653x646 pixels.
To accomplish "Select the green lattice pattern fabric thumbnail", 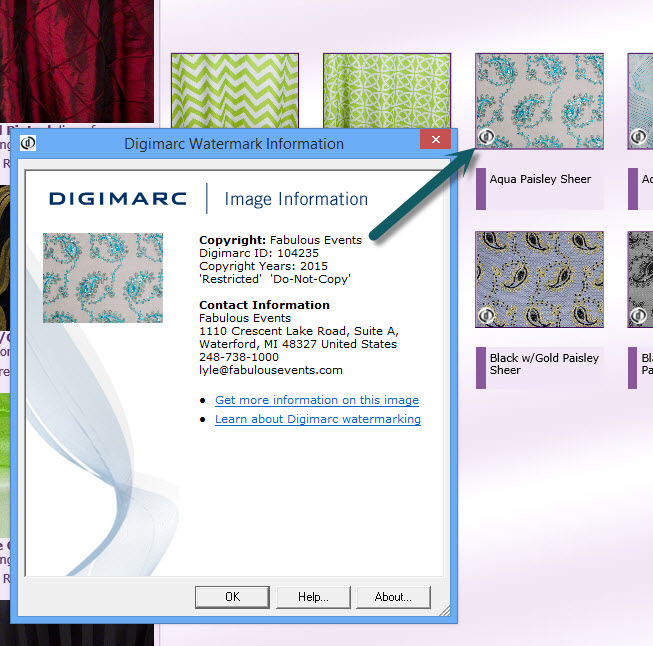I will (387, 90).
